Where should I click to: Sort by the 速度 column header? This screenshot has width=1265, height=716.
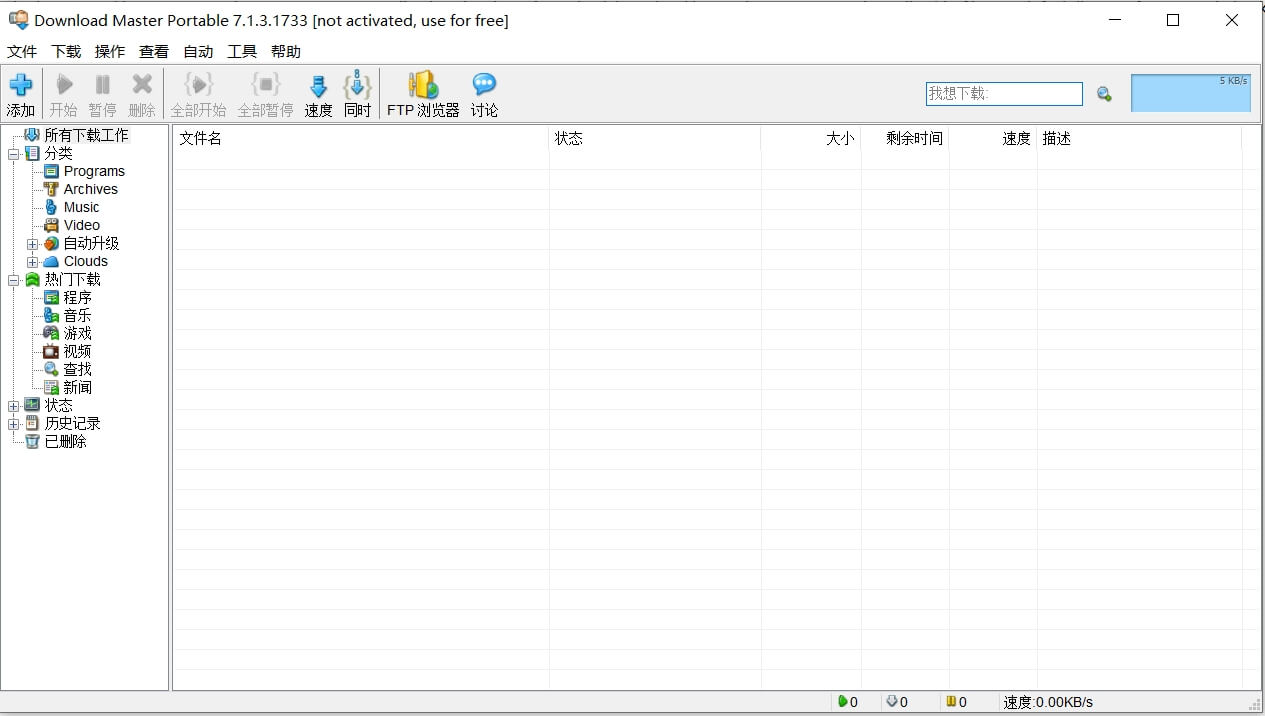coord(993,139)
